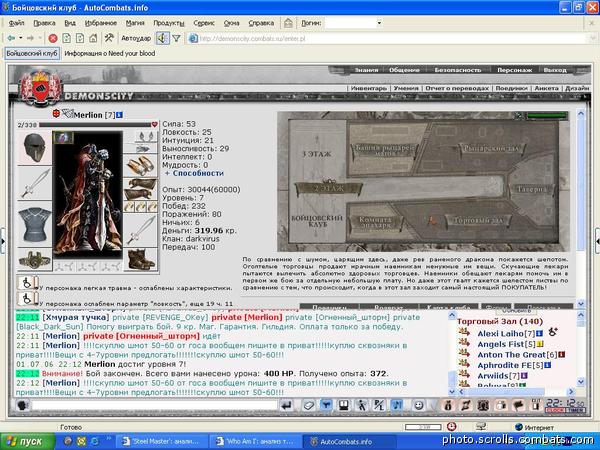Go to Торговый зал on map
The height and width of the screenshot is (450, 600).
478,221
